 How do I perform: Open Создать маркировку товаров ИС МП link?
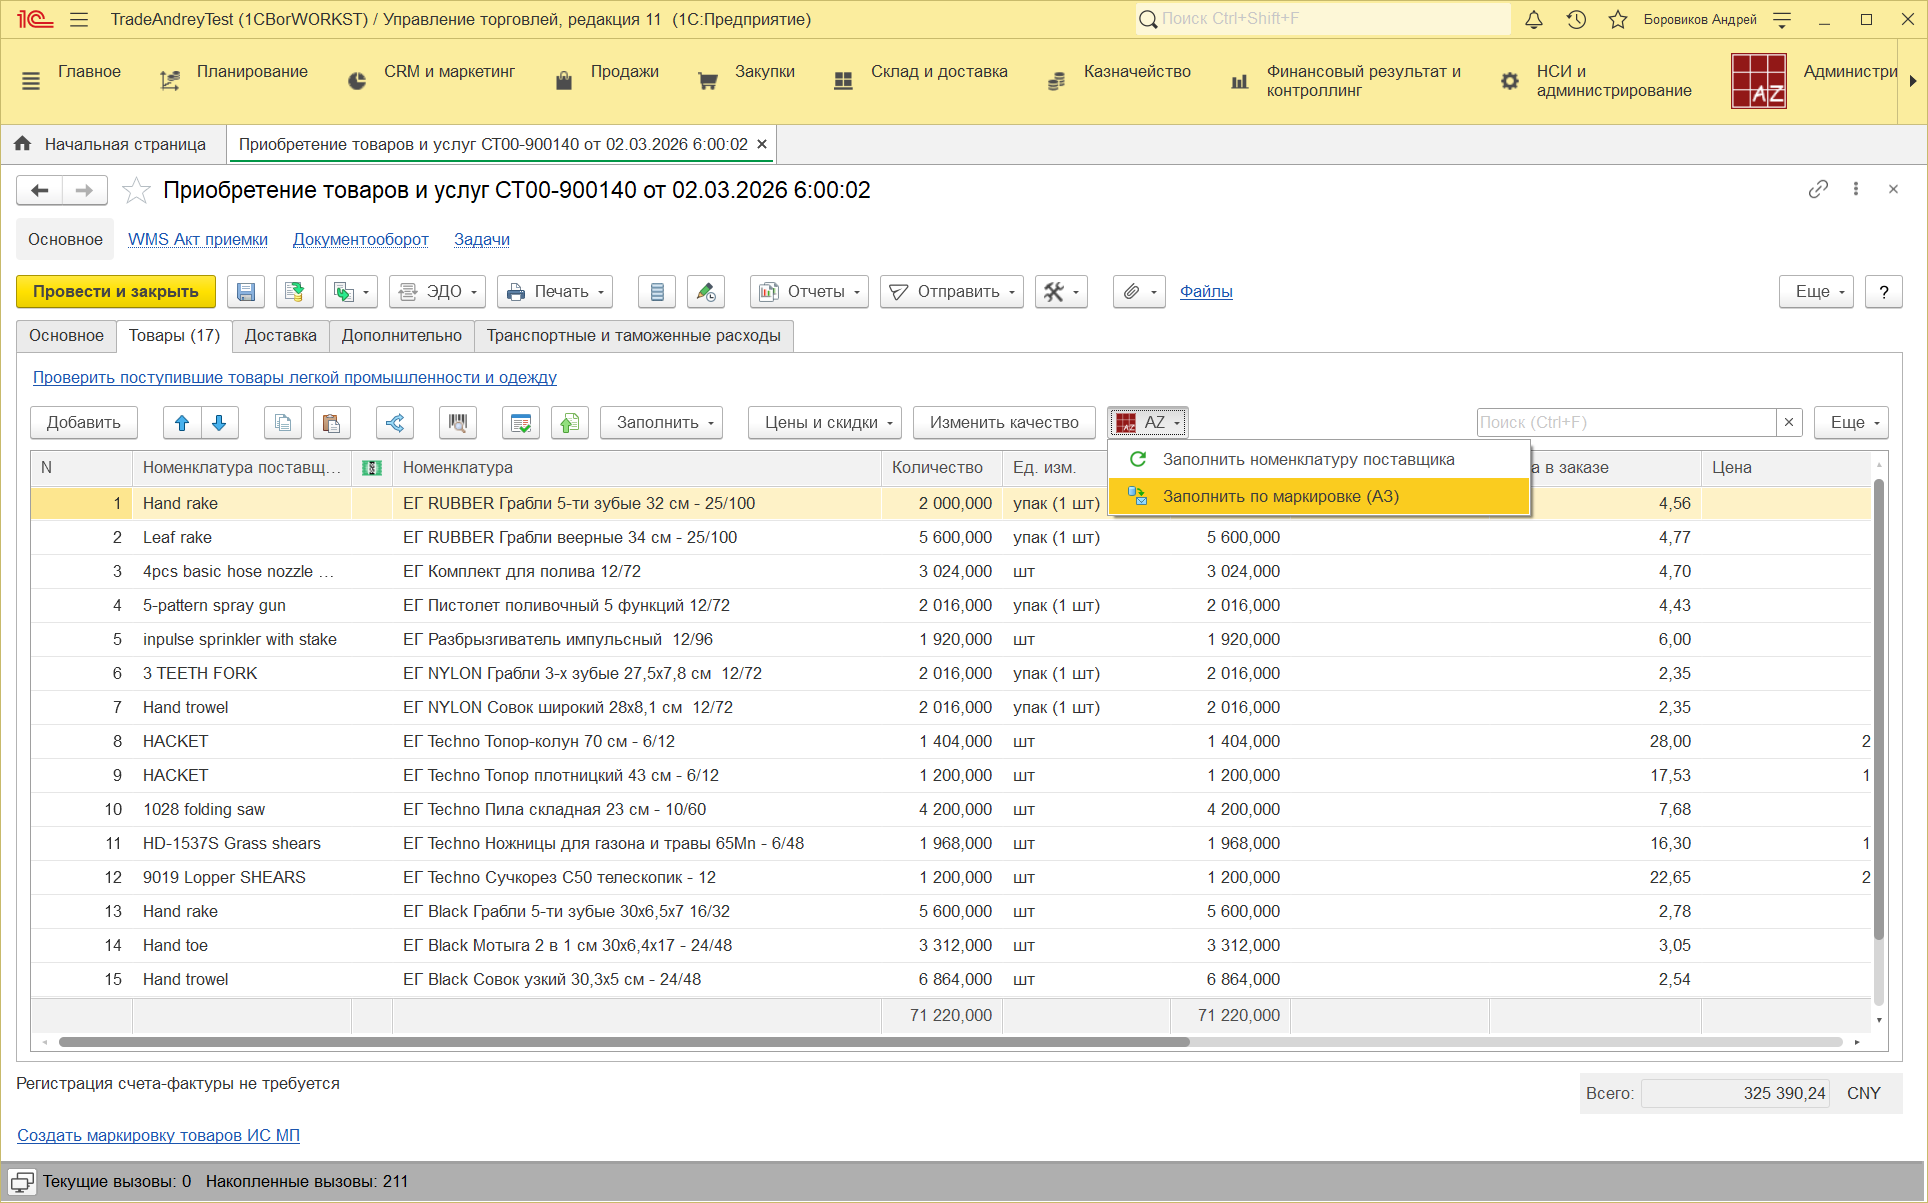click(x=158, y=1135)
